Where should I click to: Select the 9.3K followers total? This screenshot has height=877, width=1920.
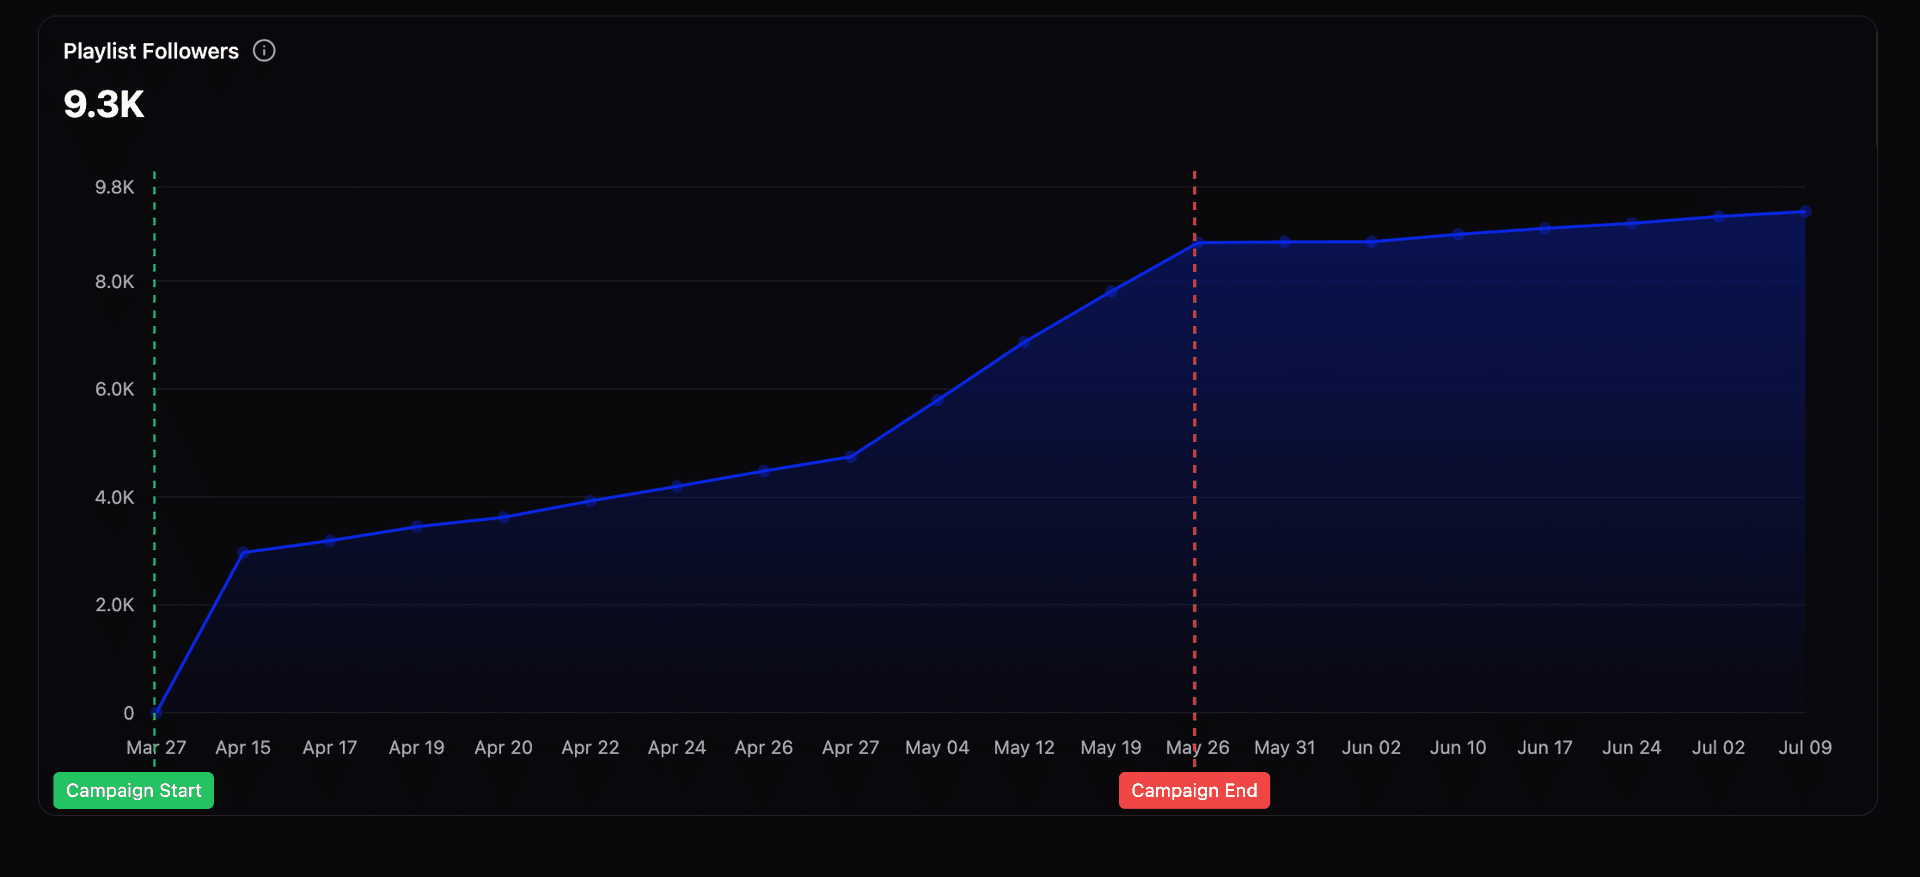coord(104,104)
